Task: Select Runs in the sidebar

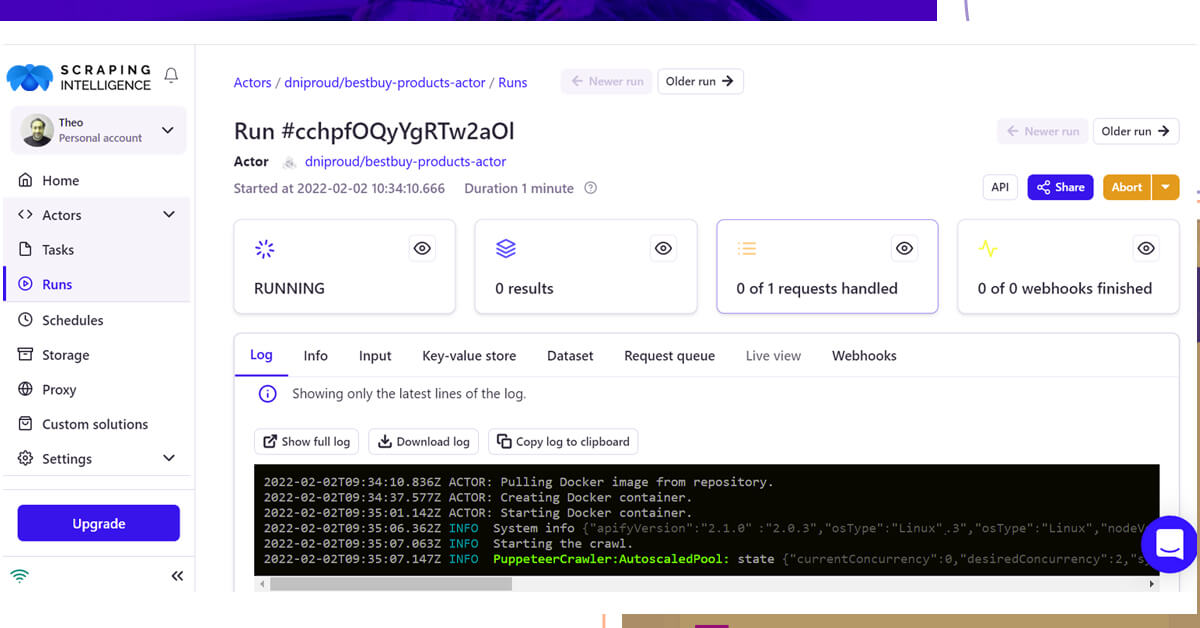Action: point(57,284)
